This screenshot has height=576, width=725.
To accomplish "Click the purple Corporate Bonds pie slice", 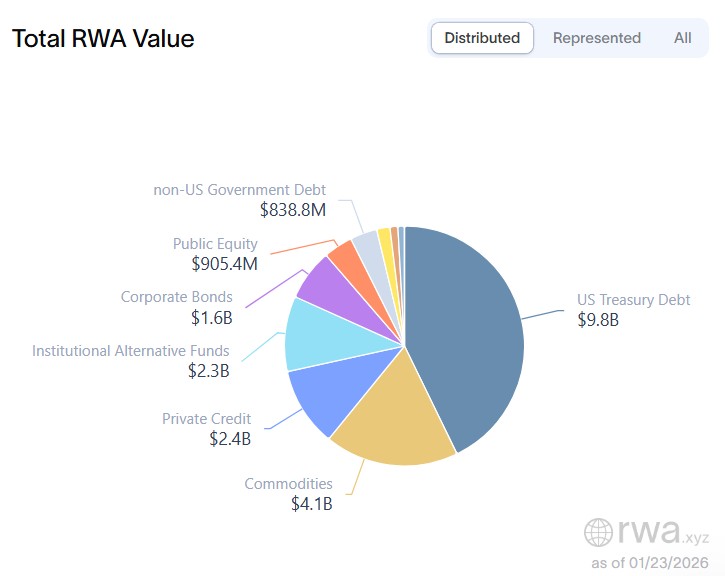I will coord(323,280).
